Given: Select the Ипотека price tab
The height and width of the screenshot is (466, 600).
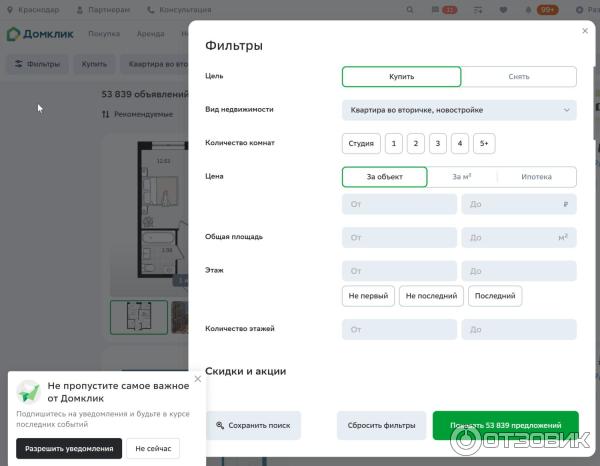Looking at the screenshot, I should tap(536, 177).
